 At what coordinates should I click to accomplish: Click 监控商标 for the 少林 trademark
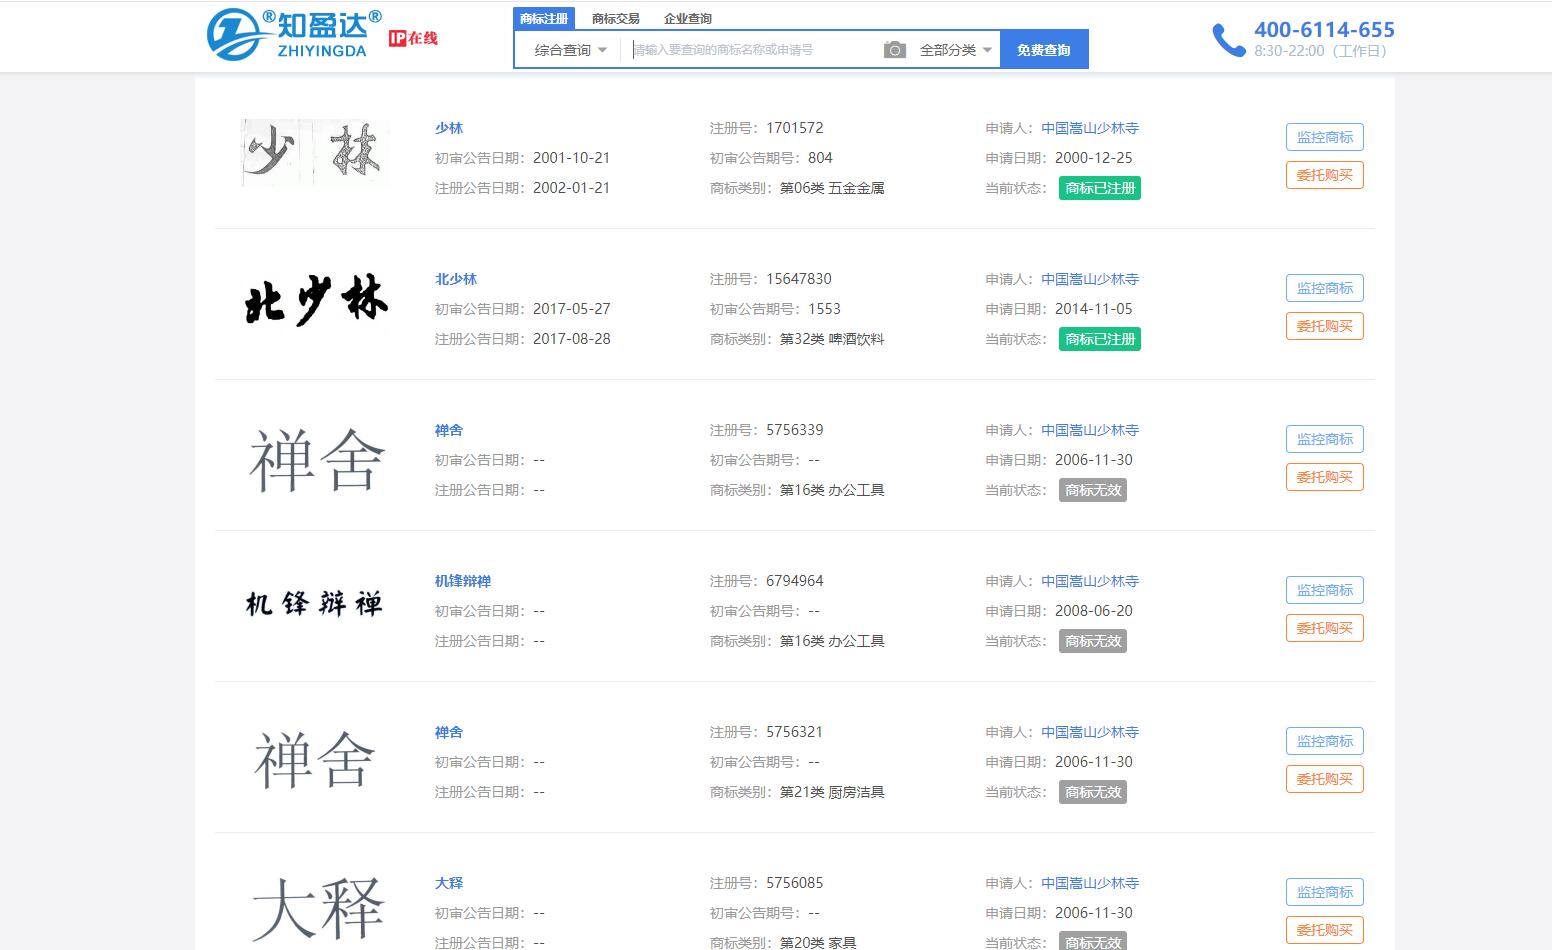1324,137
